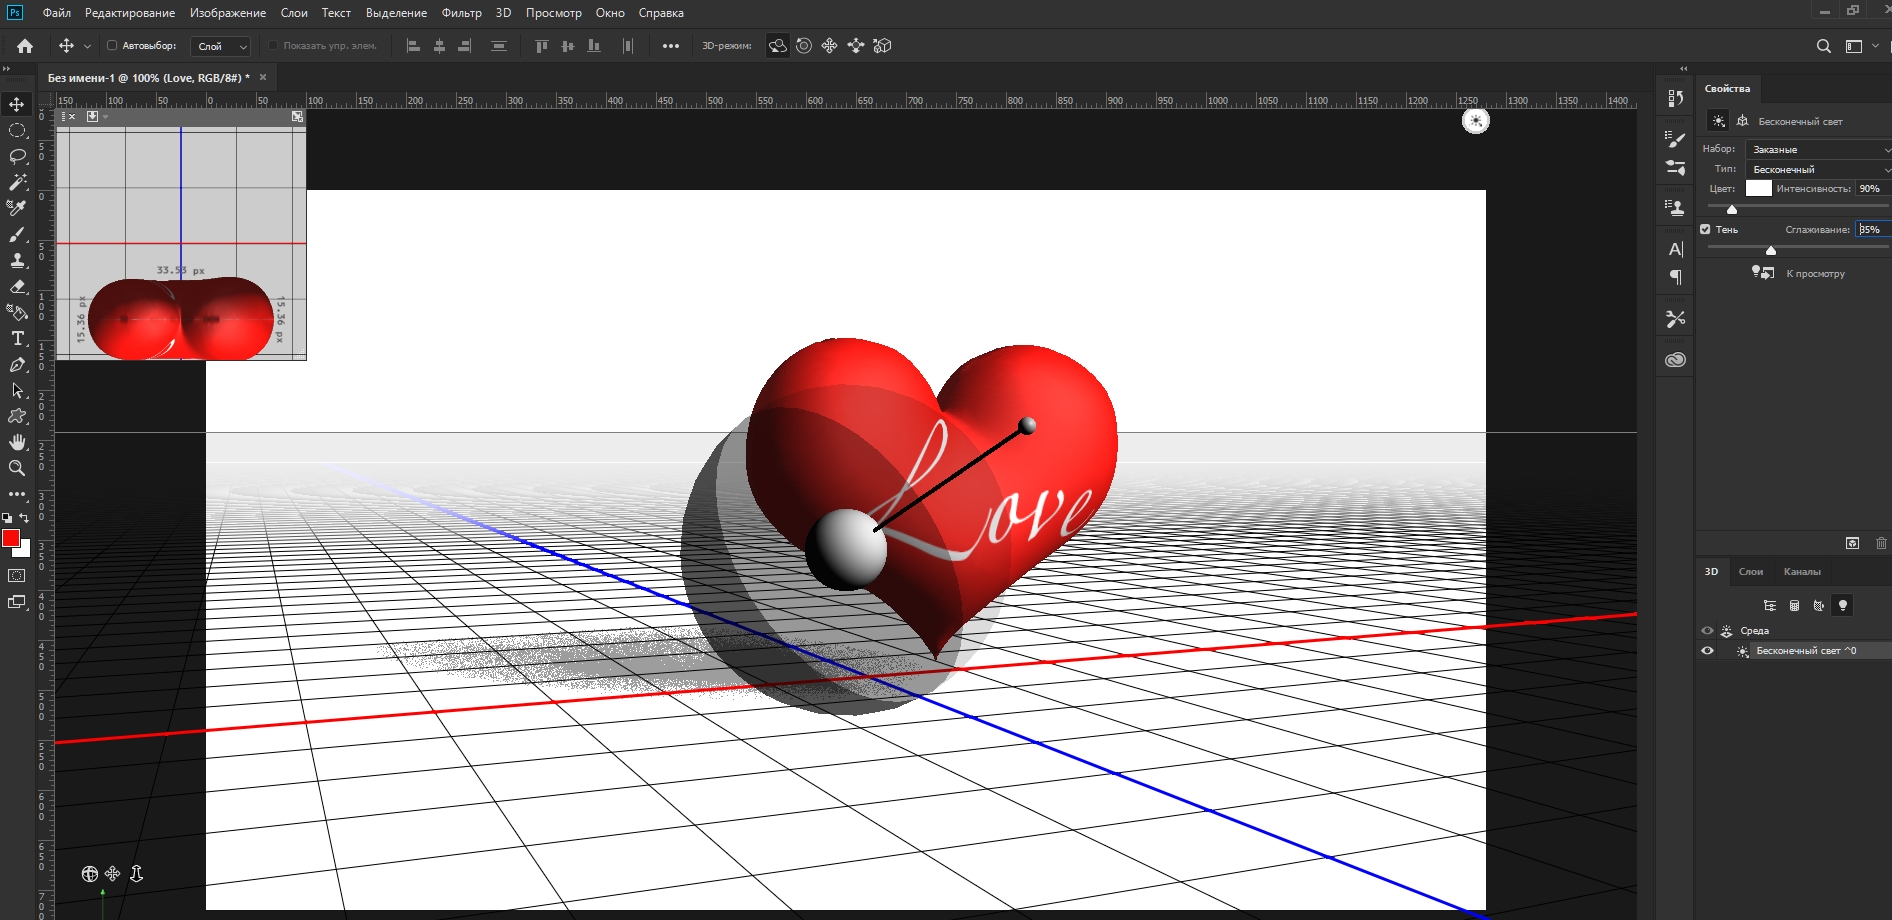The image size is (1892, 920).
Task: Select the Move tool in toolbar
Action: (x=17, y=105)
